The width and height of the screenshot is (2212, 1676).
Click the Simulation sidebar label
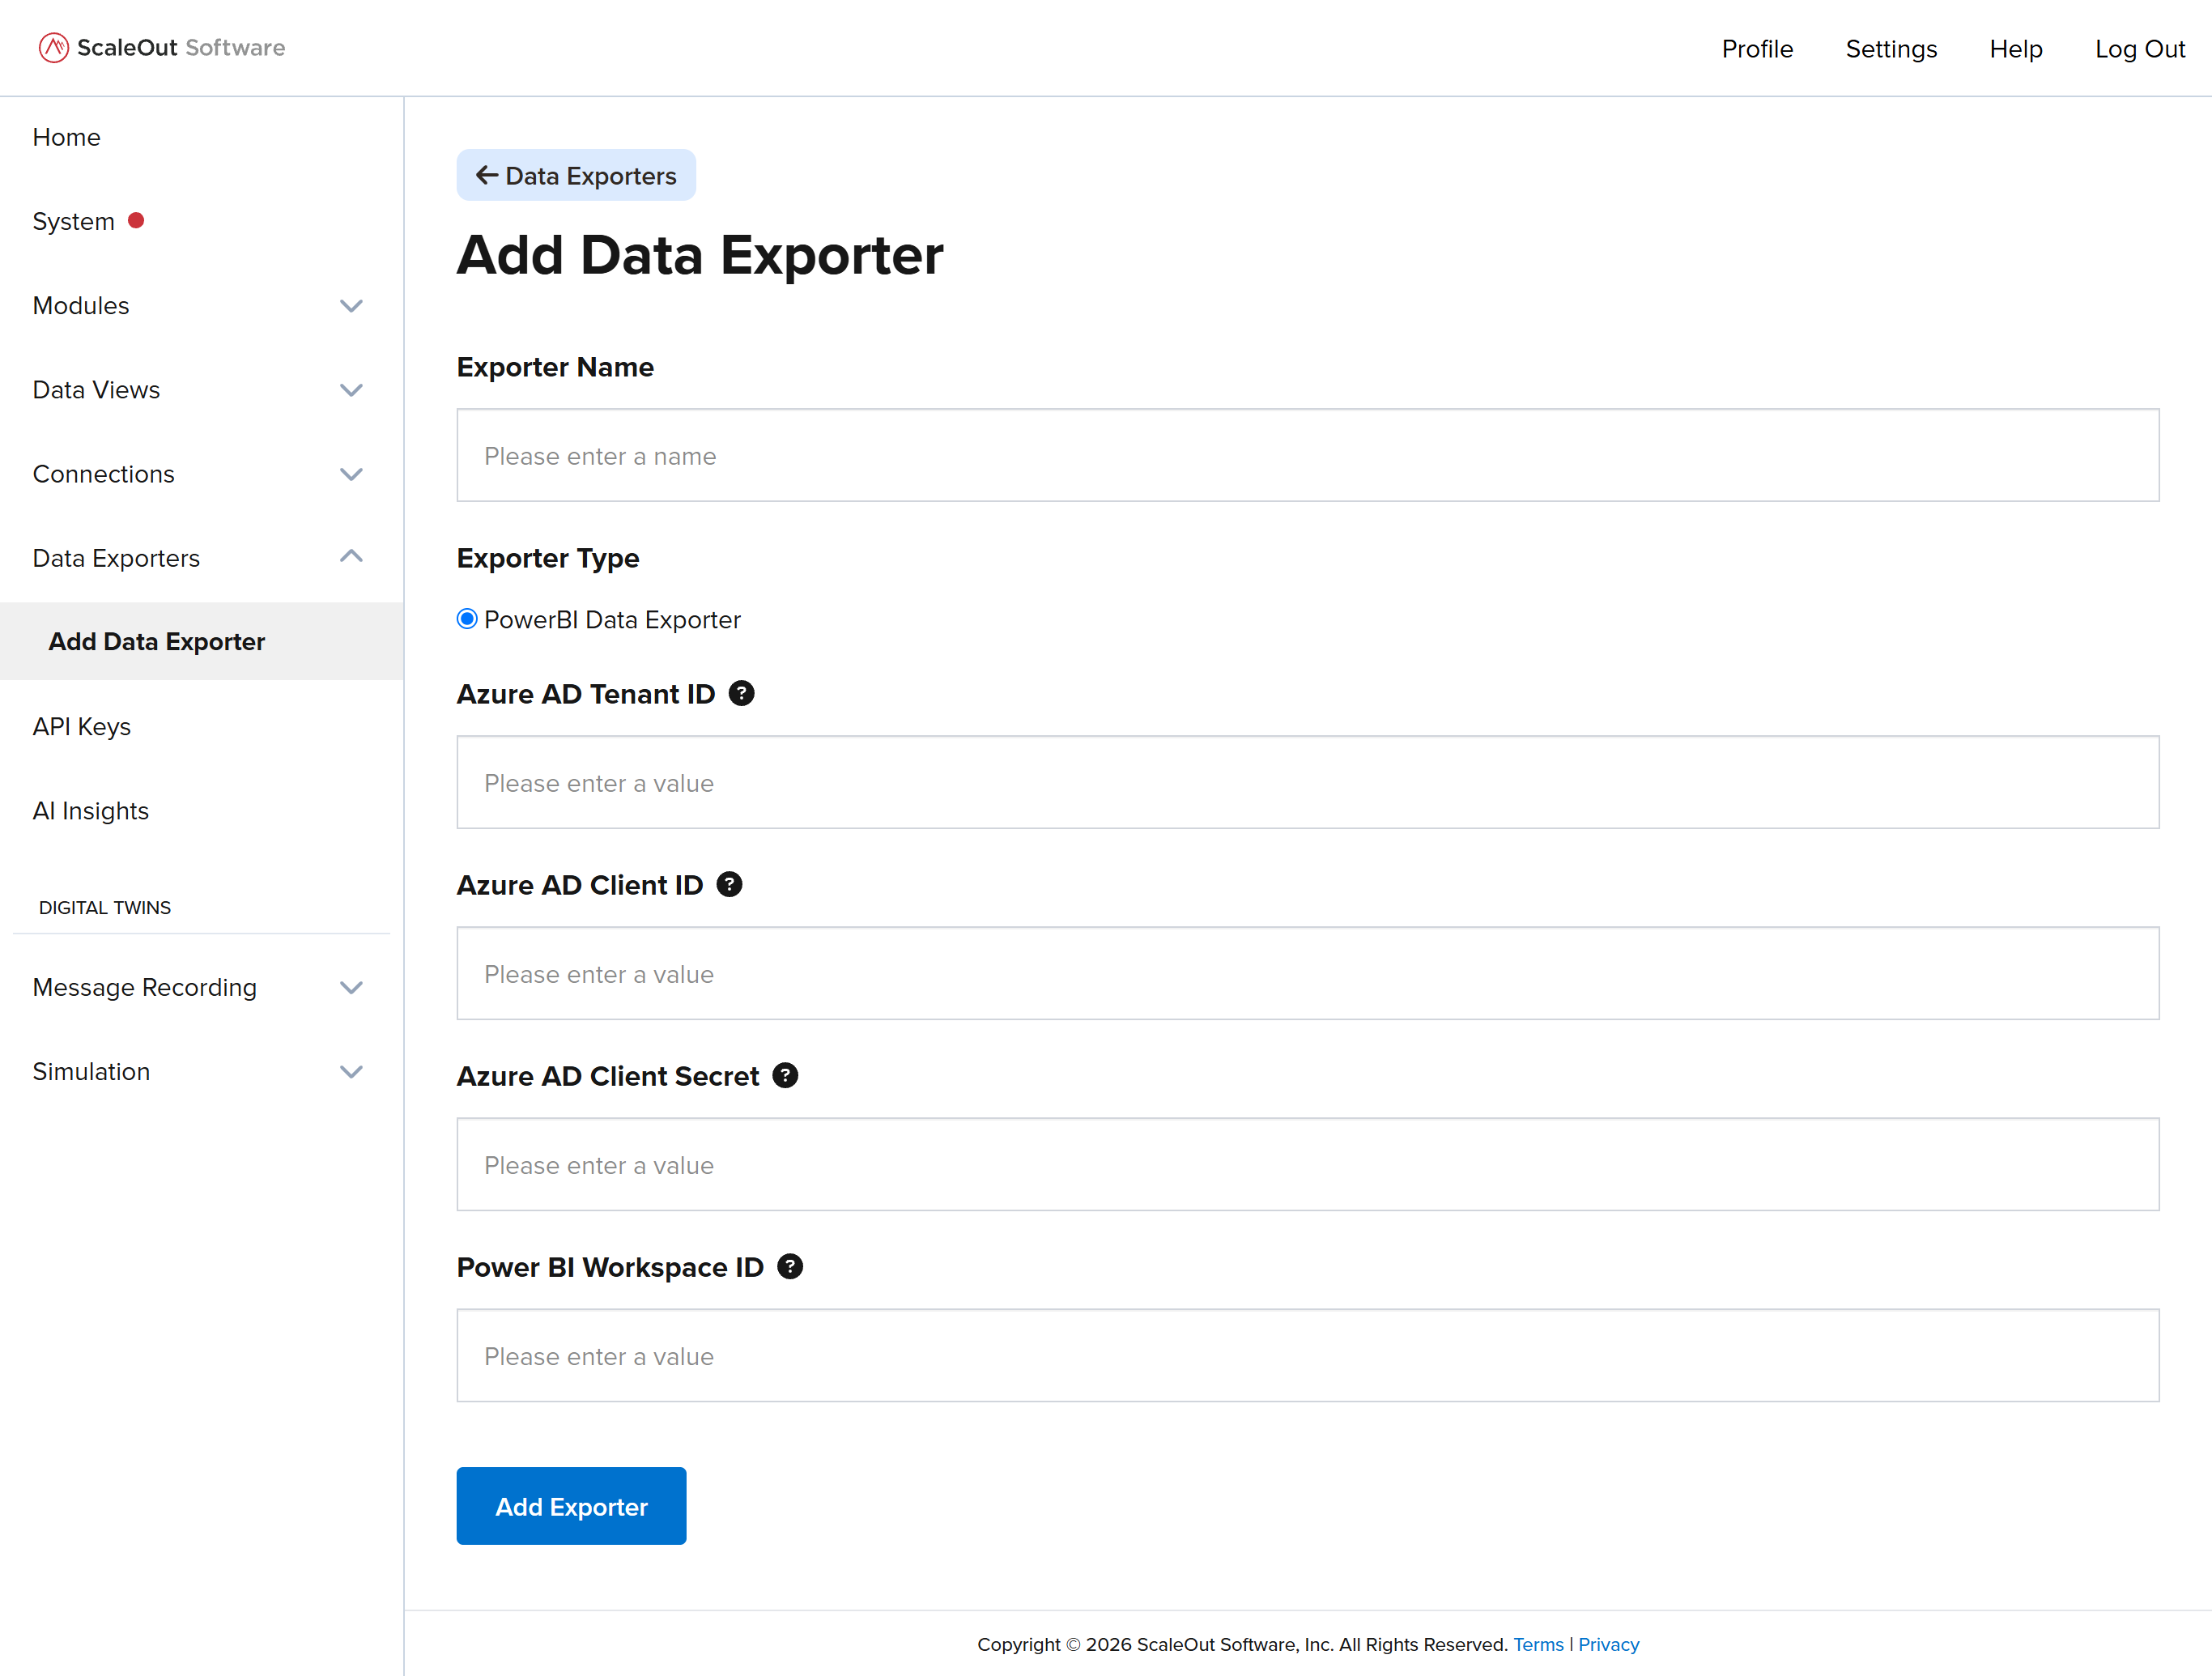pos(91,1072)
